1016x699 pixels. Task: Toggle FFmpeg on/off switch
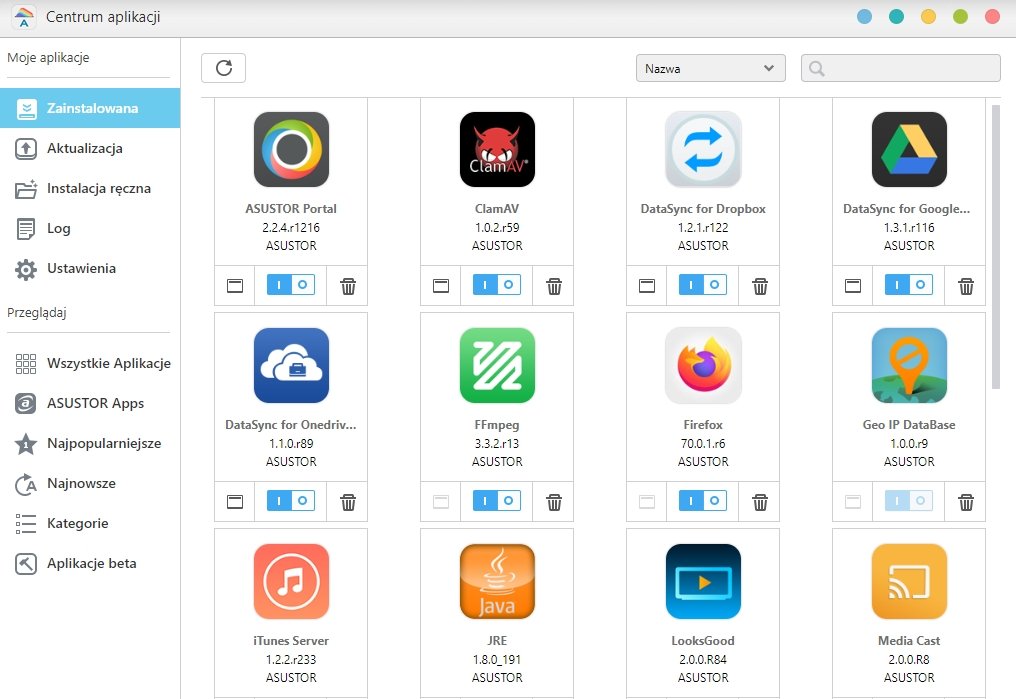pos(497,501)
